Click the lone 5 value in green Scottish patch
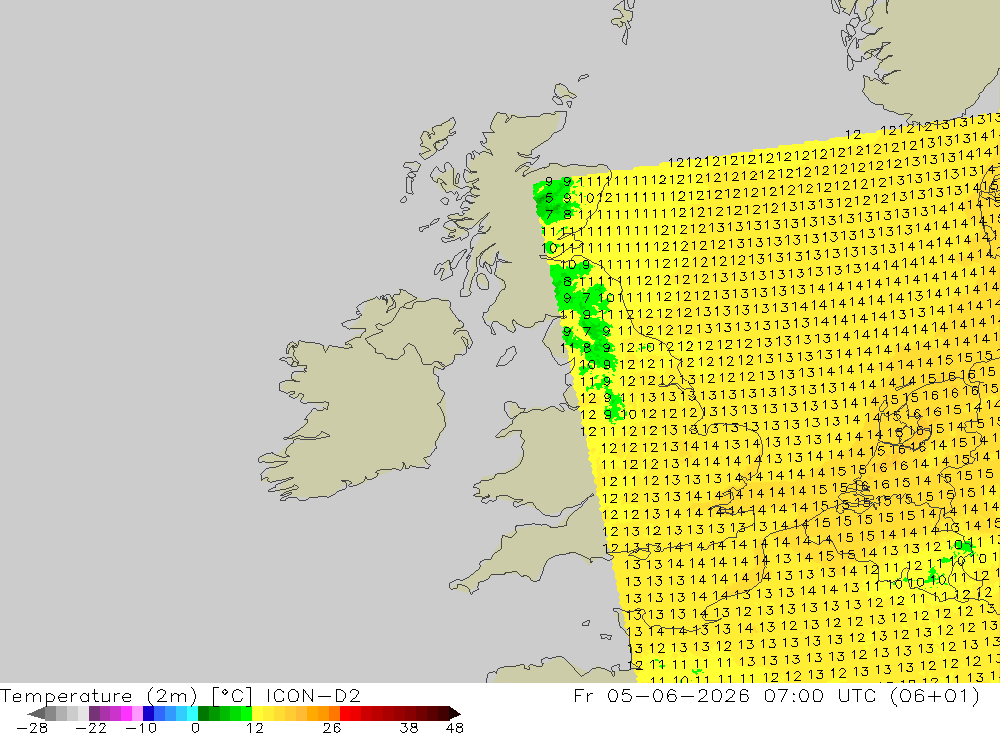 tap(549, 198)
